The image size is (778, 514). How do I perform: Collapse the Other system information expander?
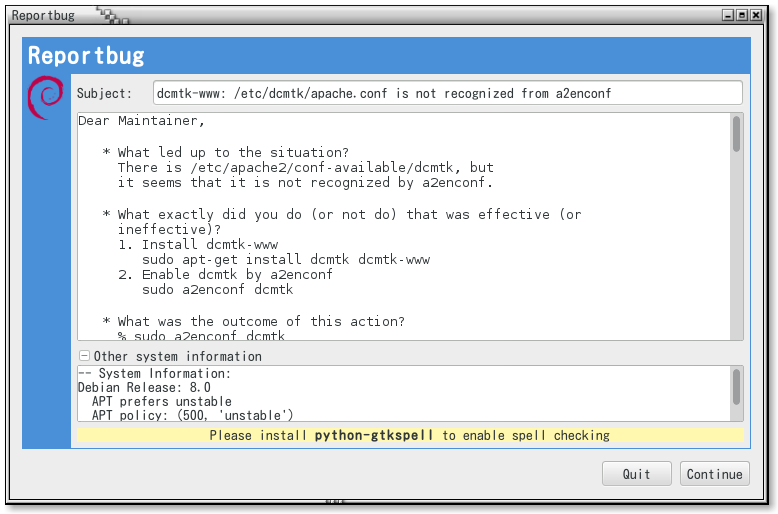click(84, 356)
